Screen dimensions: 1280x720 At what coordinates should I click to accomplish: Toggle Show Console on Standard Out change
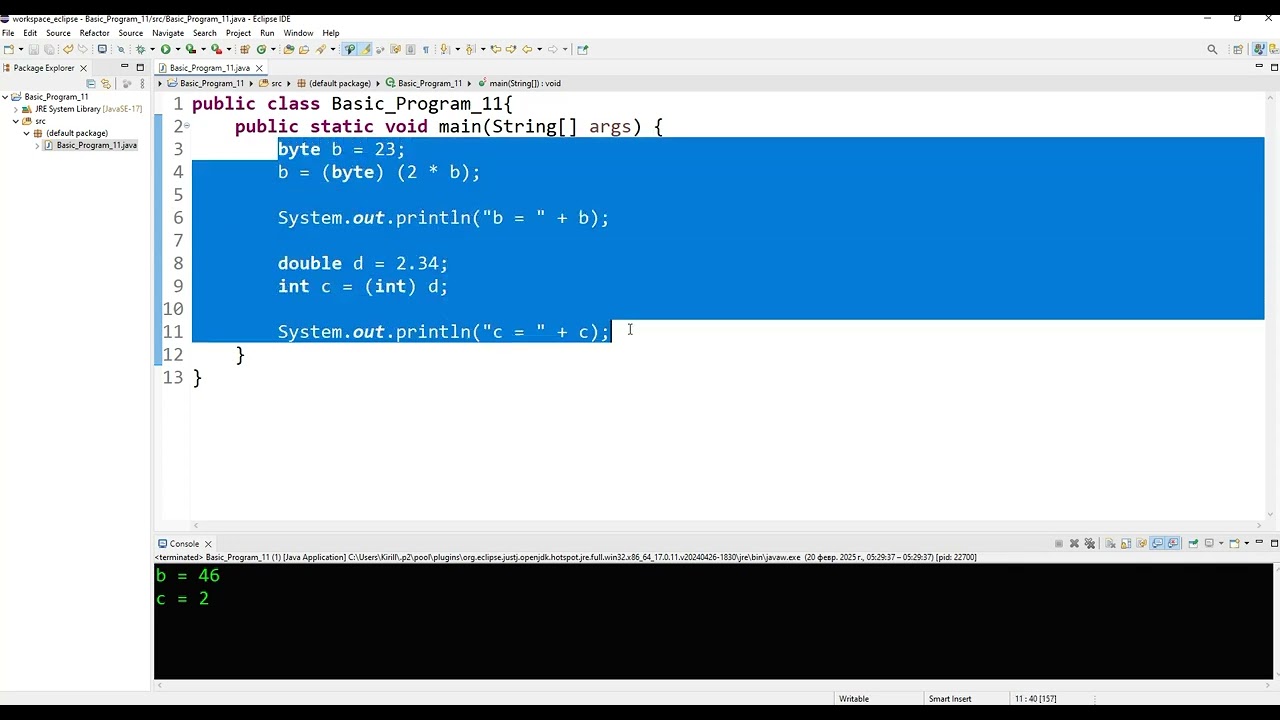coord(1157,543)
